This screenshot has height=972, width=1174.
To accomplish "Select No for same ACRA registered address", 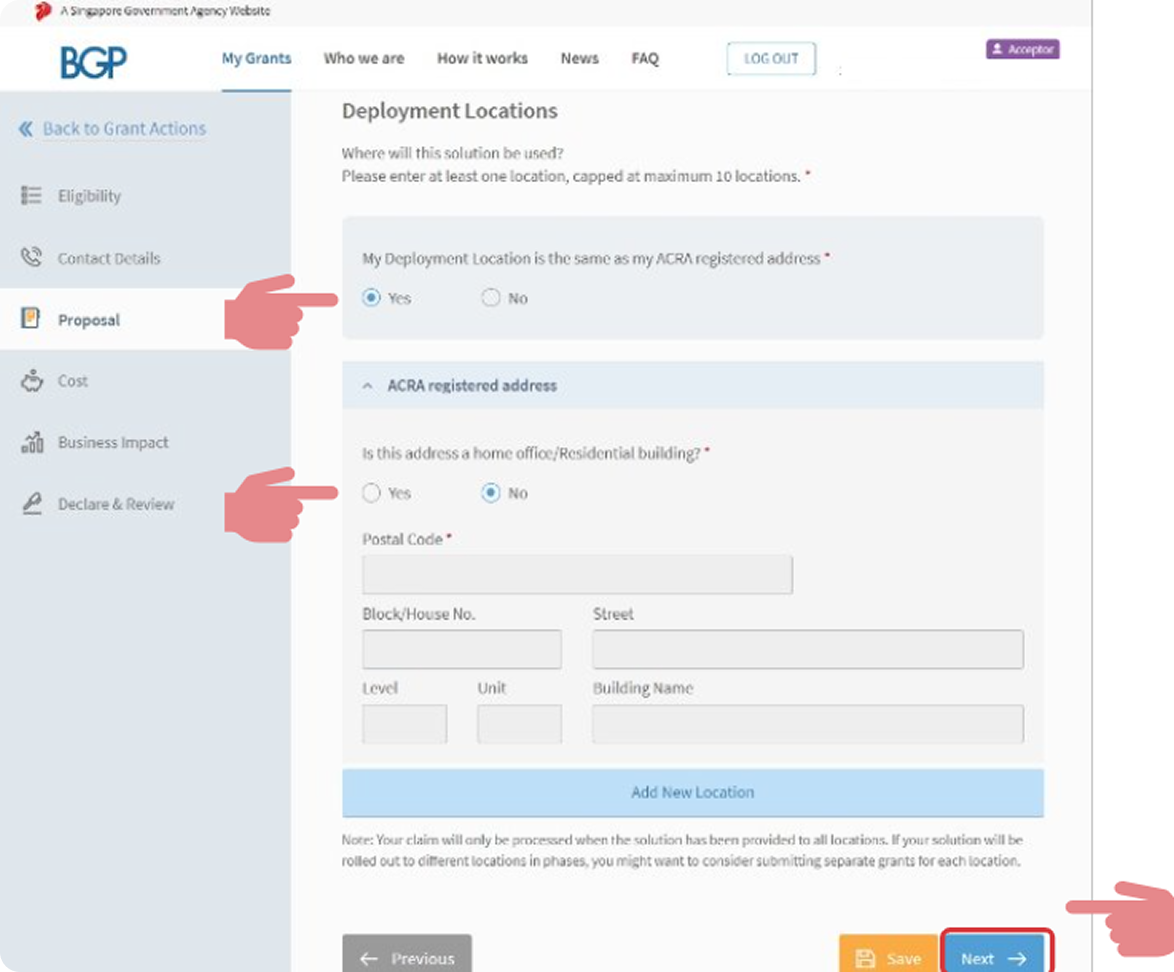I will pos(491,298).
